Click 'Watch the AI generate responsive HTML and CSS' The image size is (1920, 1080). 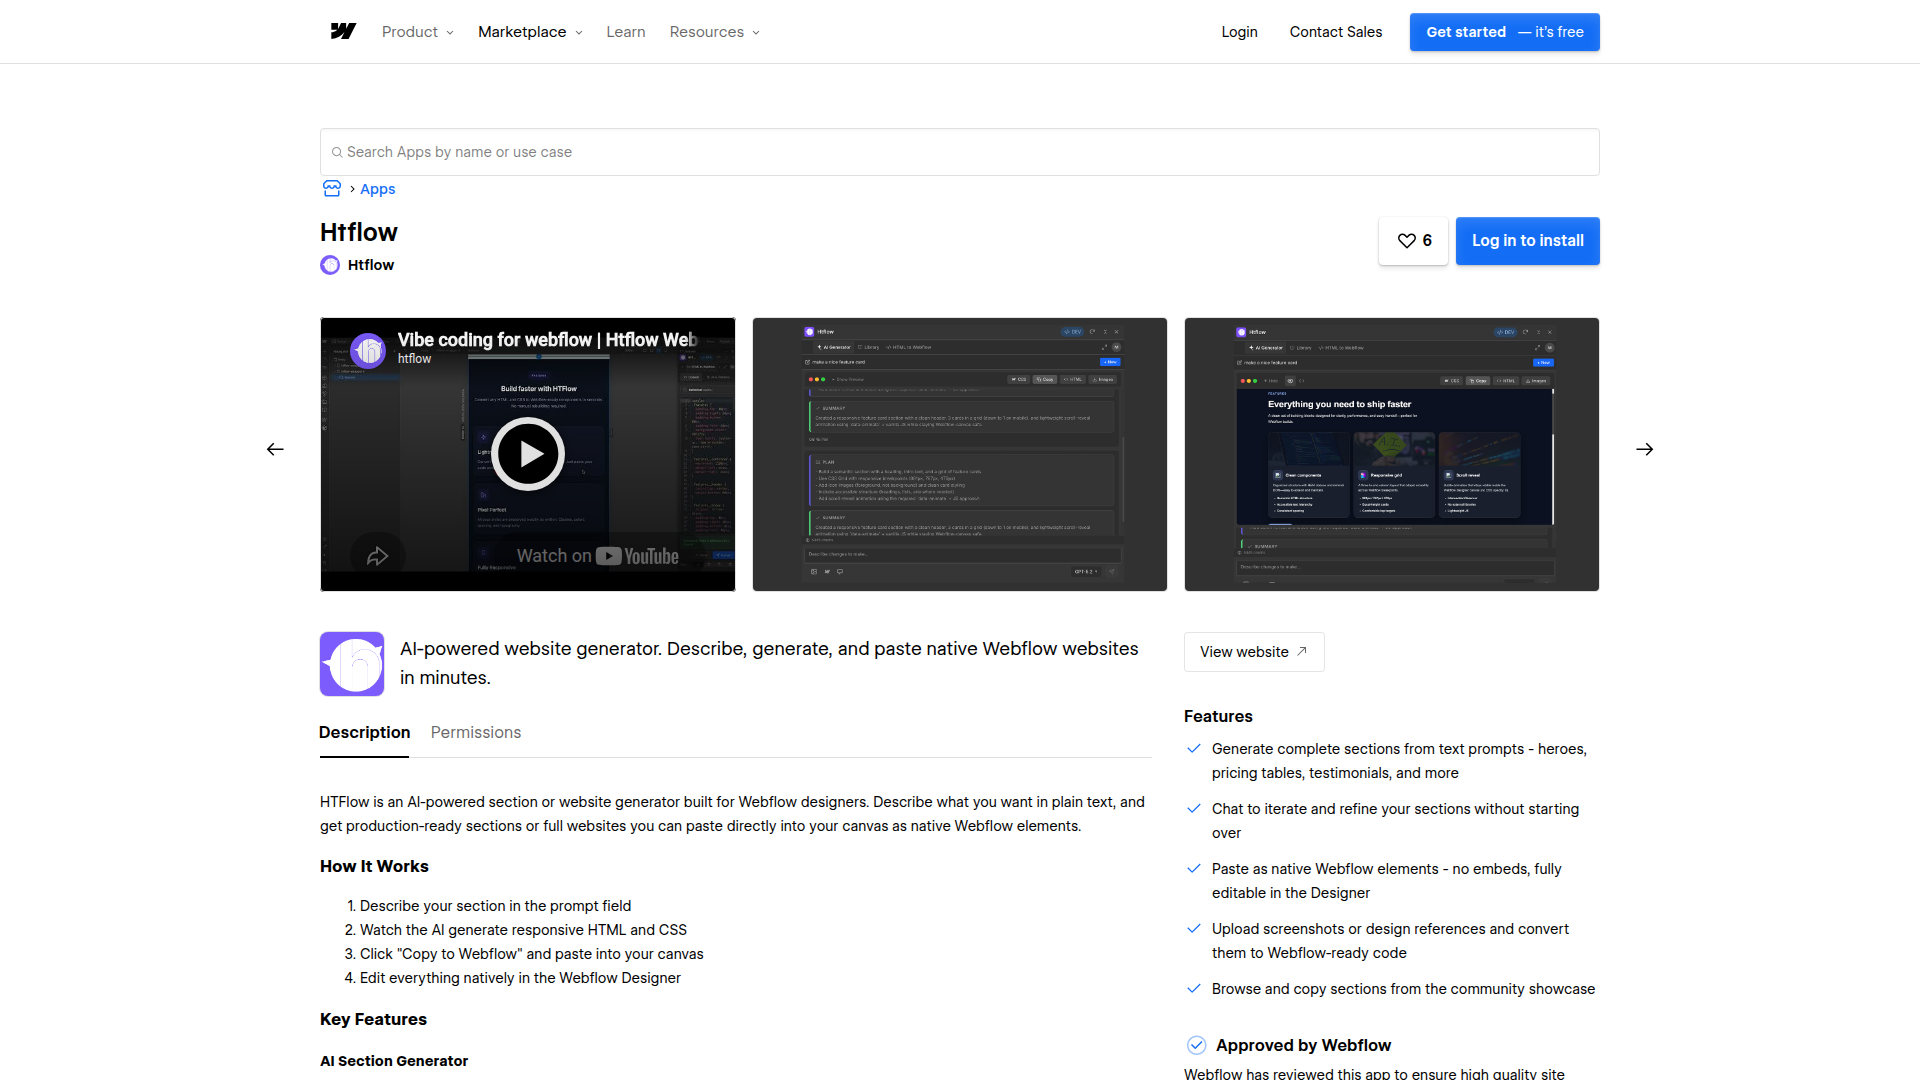[523, 930]
